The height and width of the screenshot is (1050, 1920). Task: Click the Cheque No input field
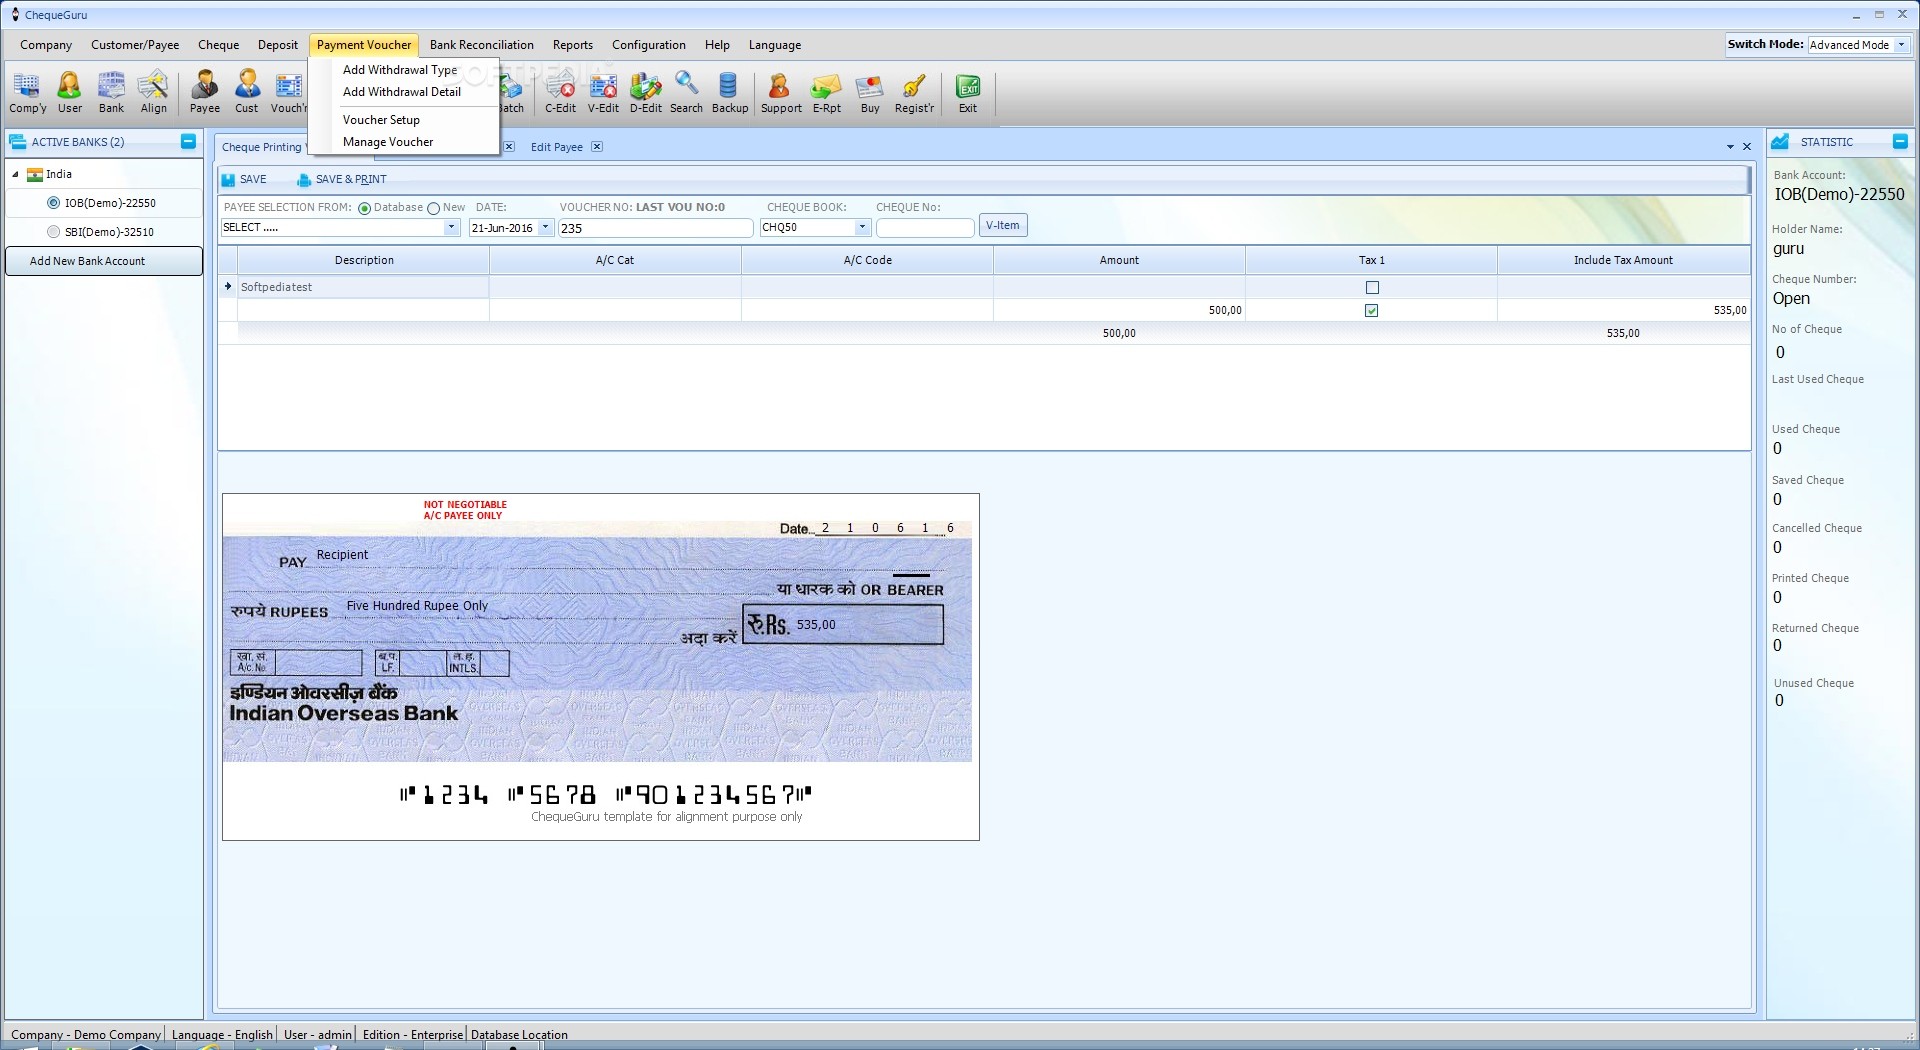(925, 228)
